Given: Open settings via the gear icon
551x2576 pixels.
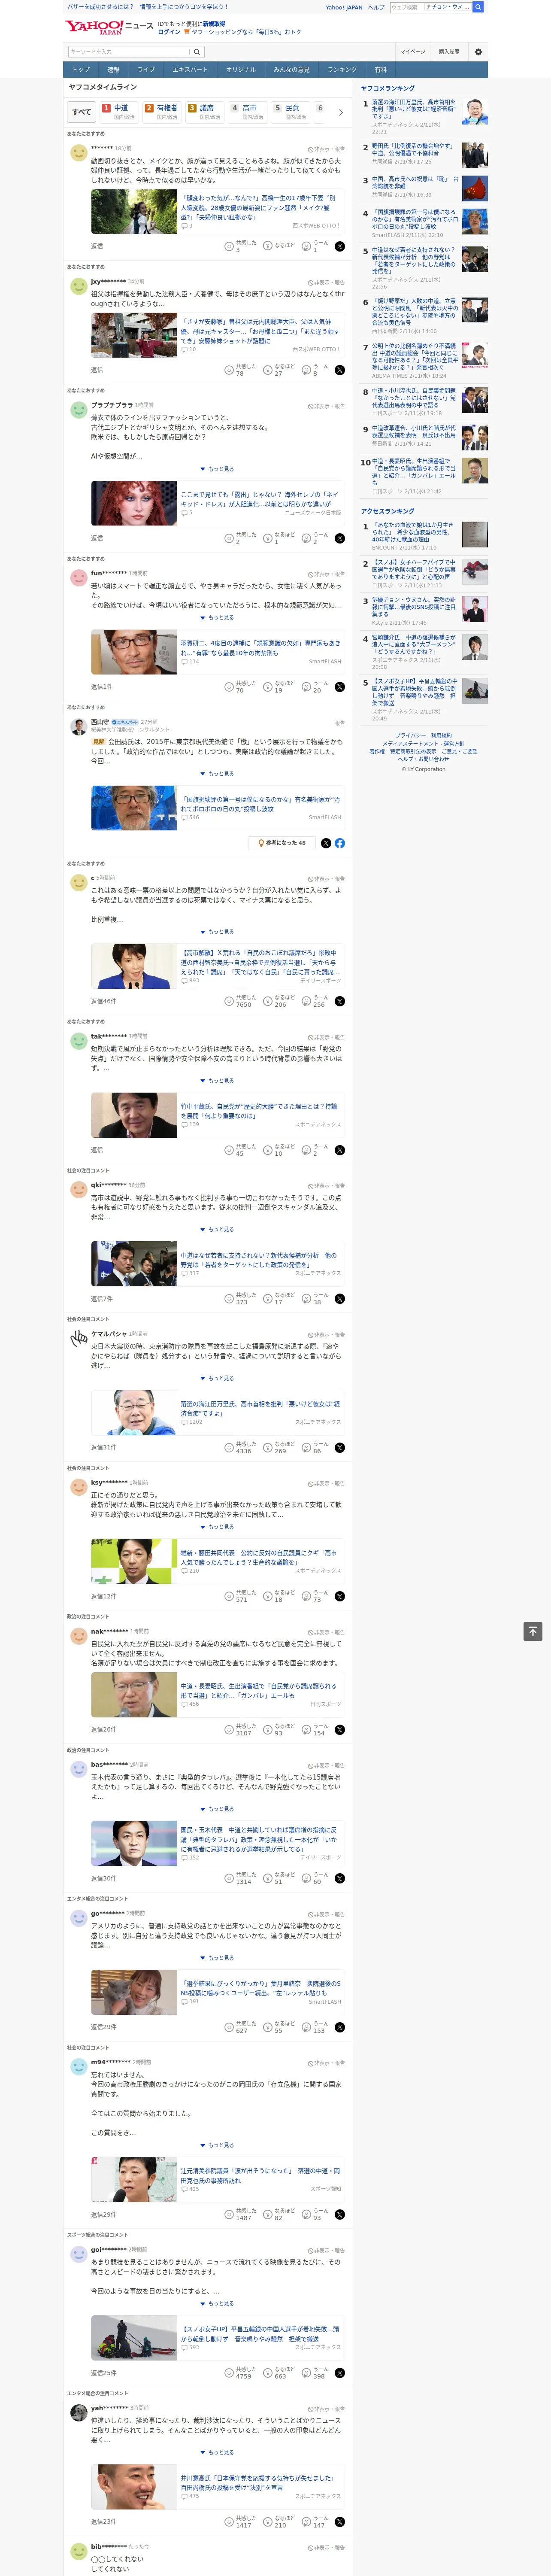Looking at the screenshot, I should click(478, 52).
